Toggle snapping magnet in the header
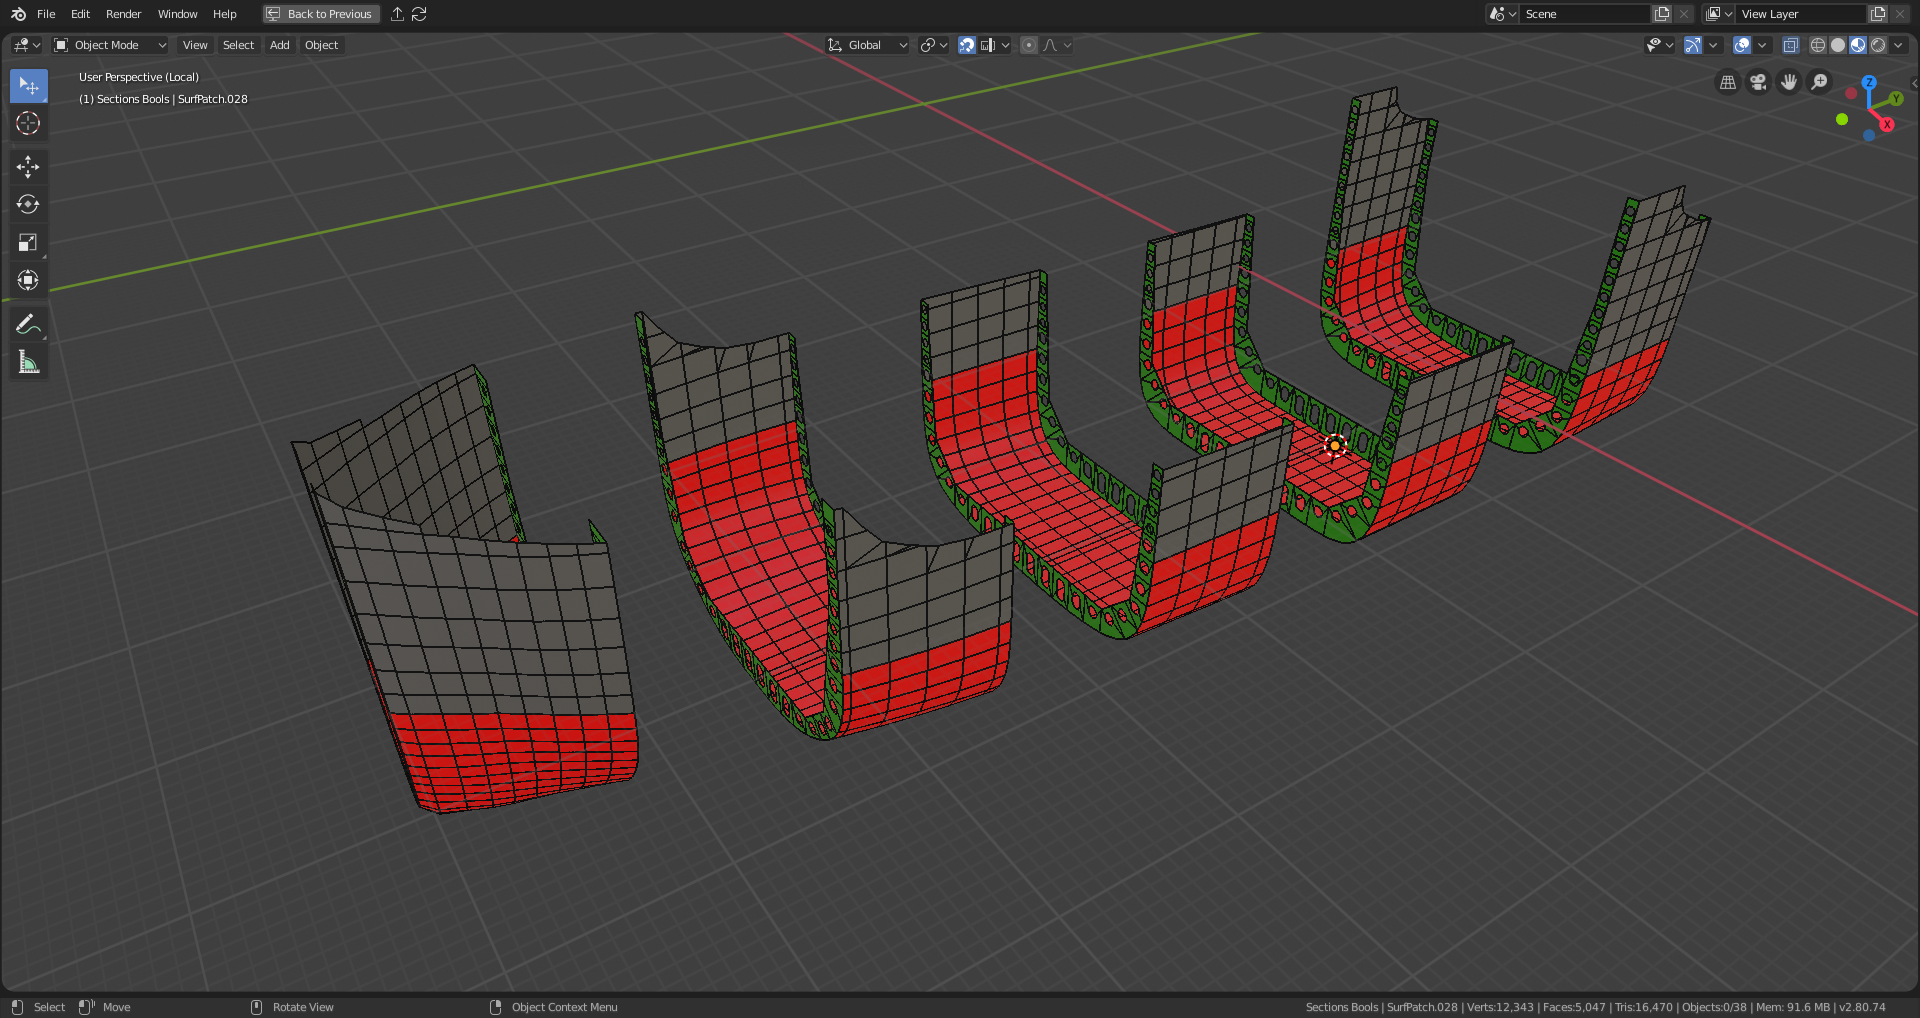Viewport: 1920px width, 1018px height. click(966, 45)
